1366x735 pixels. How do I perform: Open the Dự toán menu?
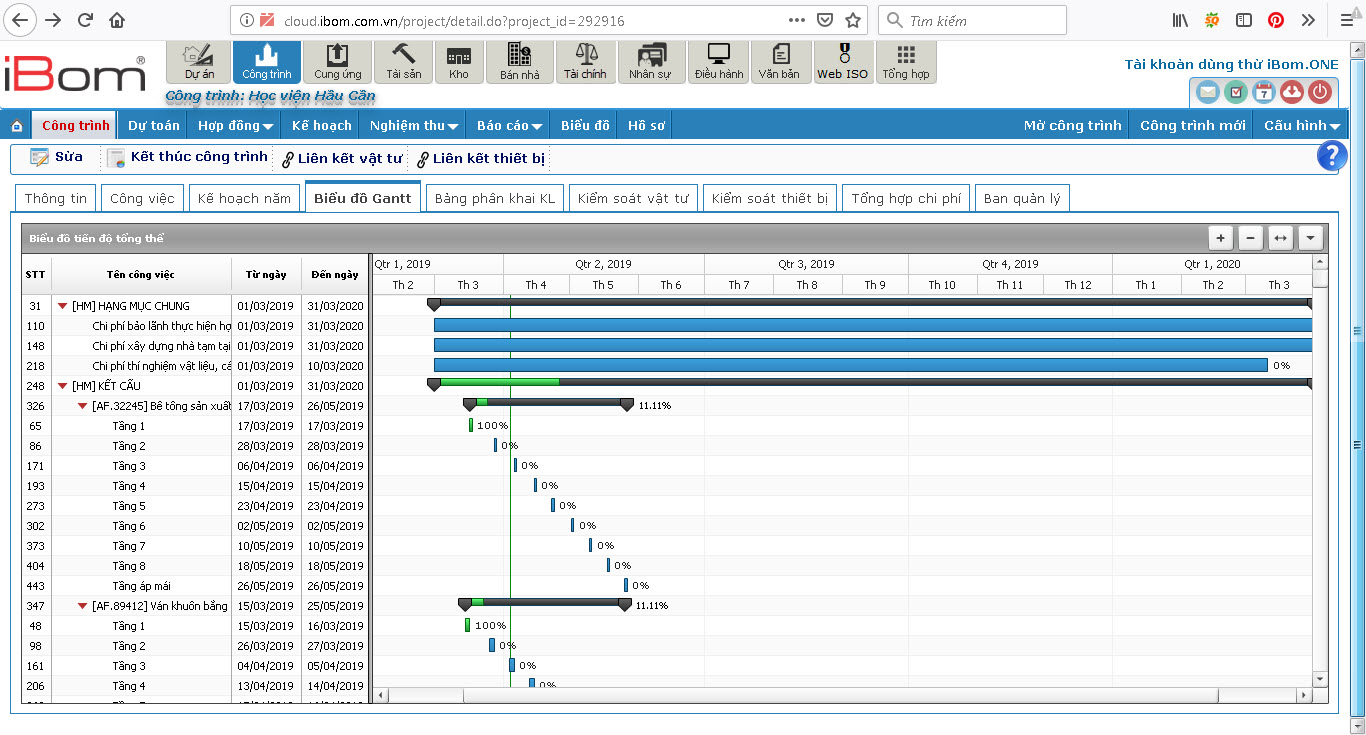(154, 126)
